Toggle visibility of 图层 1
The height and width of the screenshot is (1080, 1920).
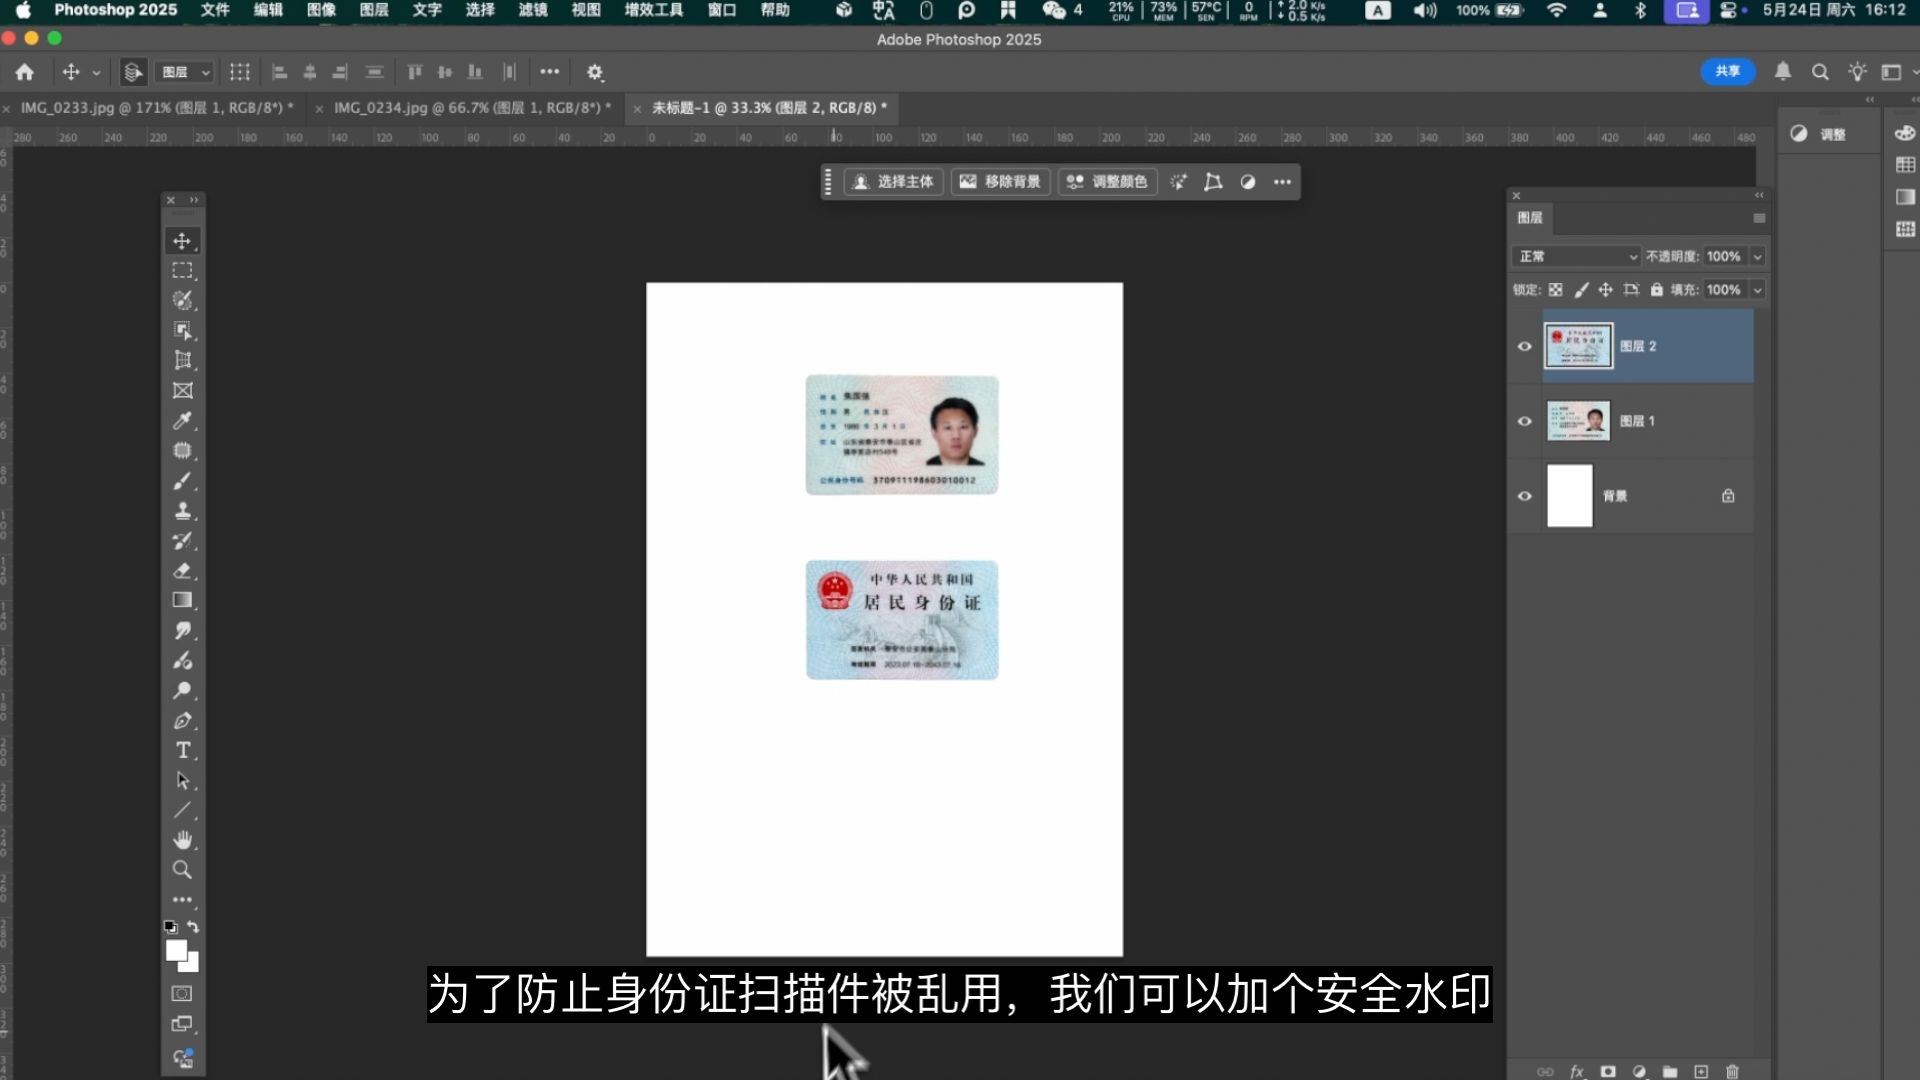[x=1524, y=421]
